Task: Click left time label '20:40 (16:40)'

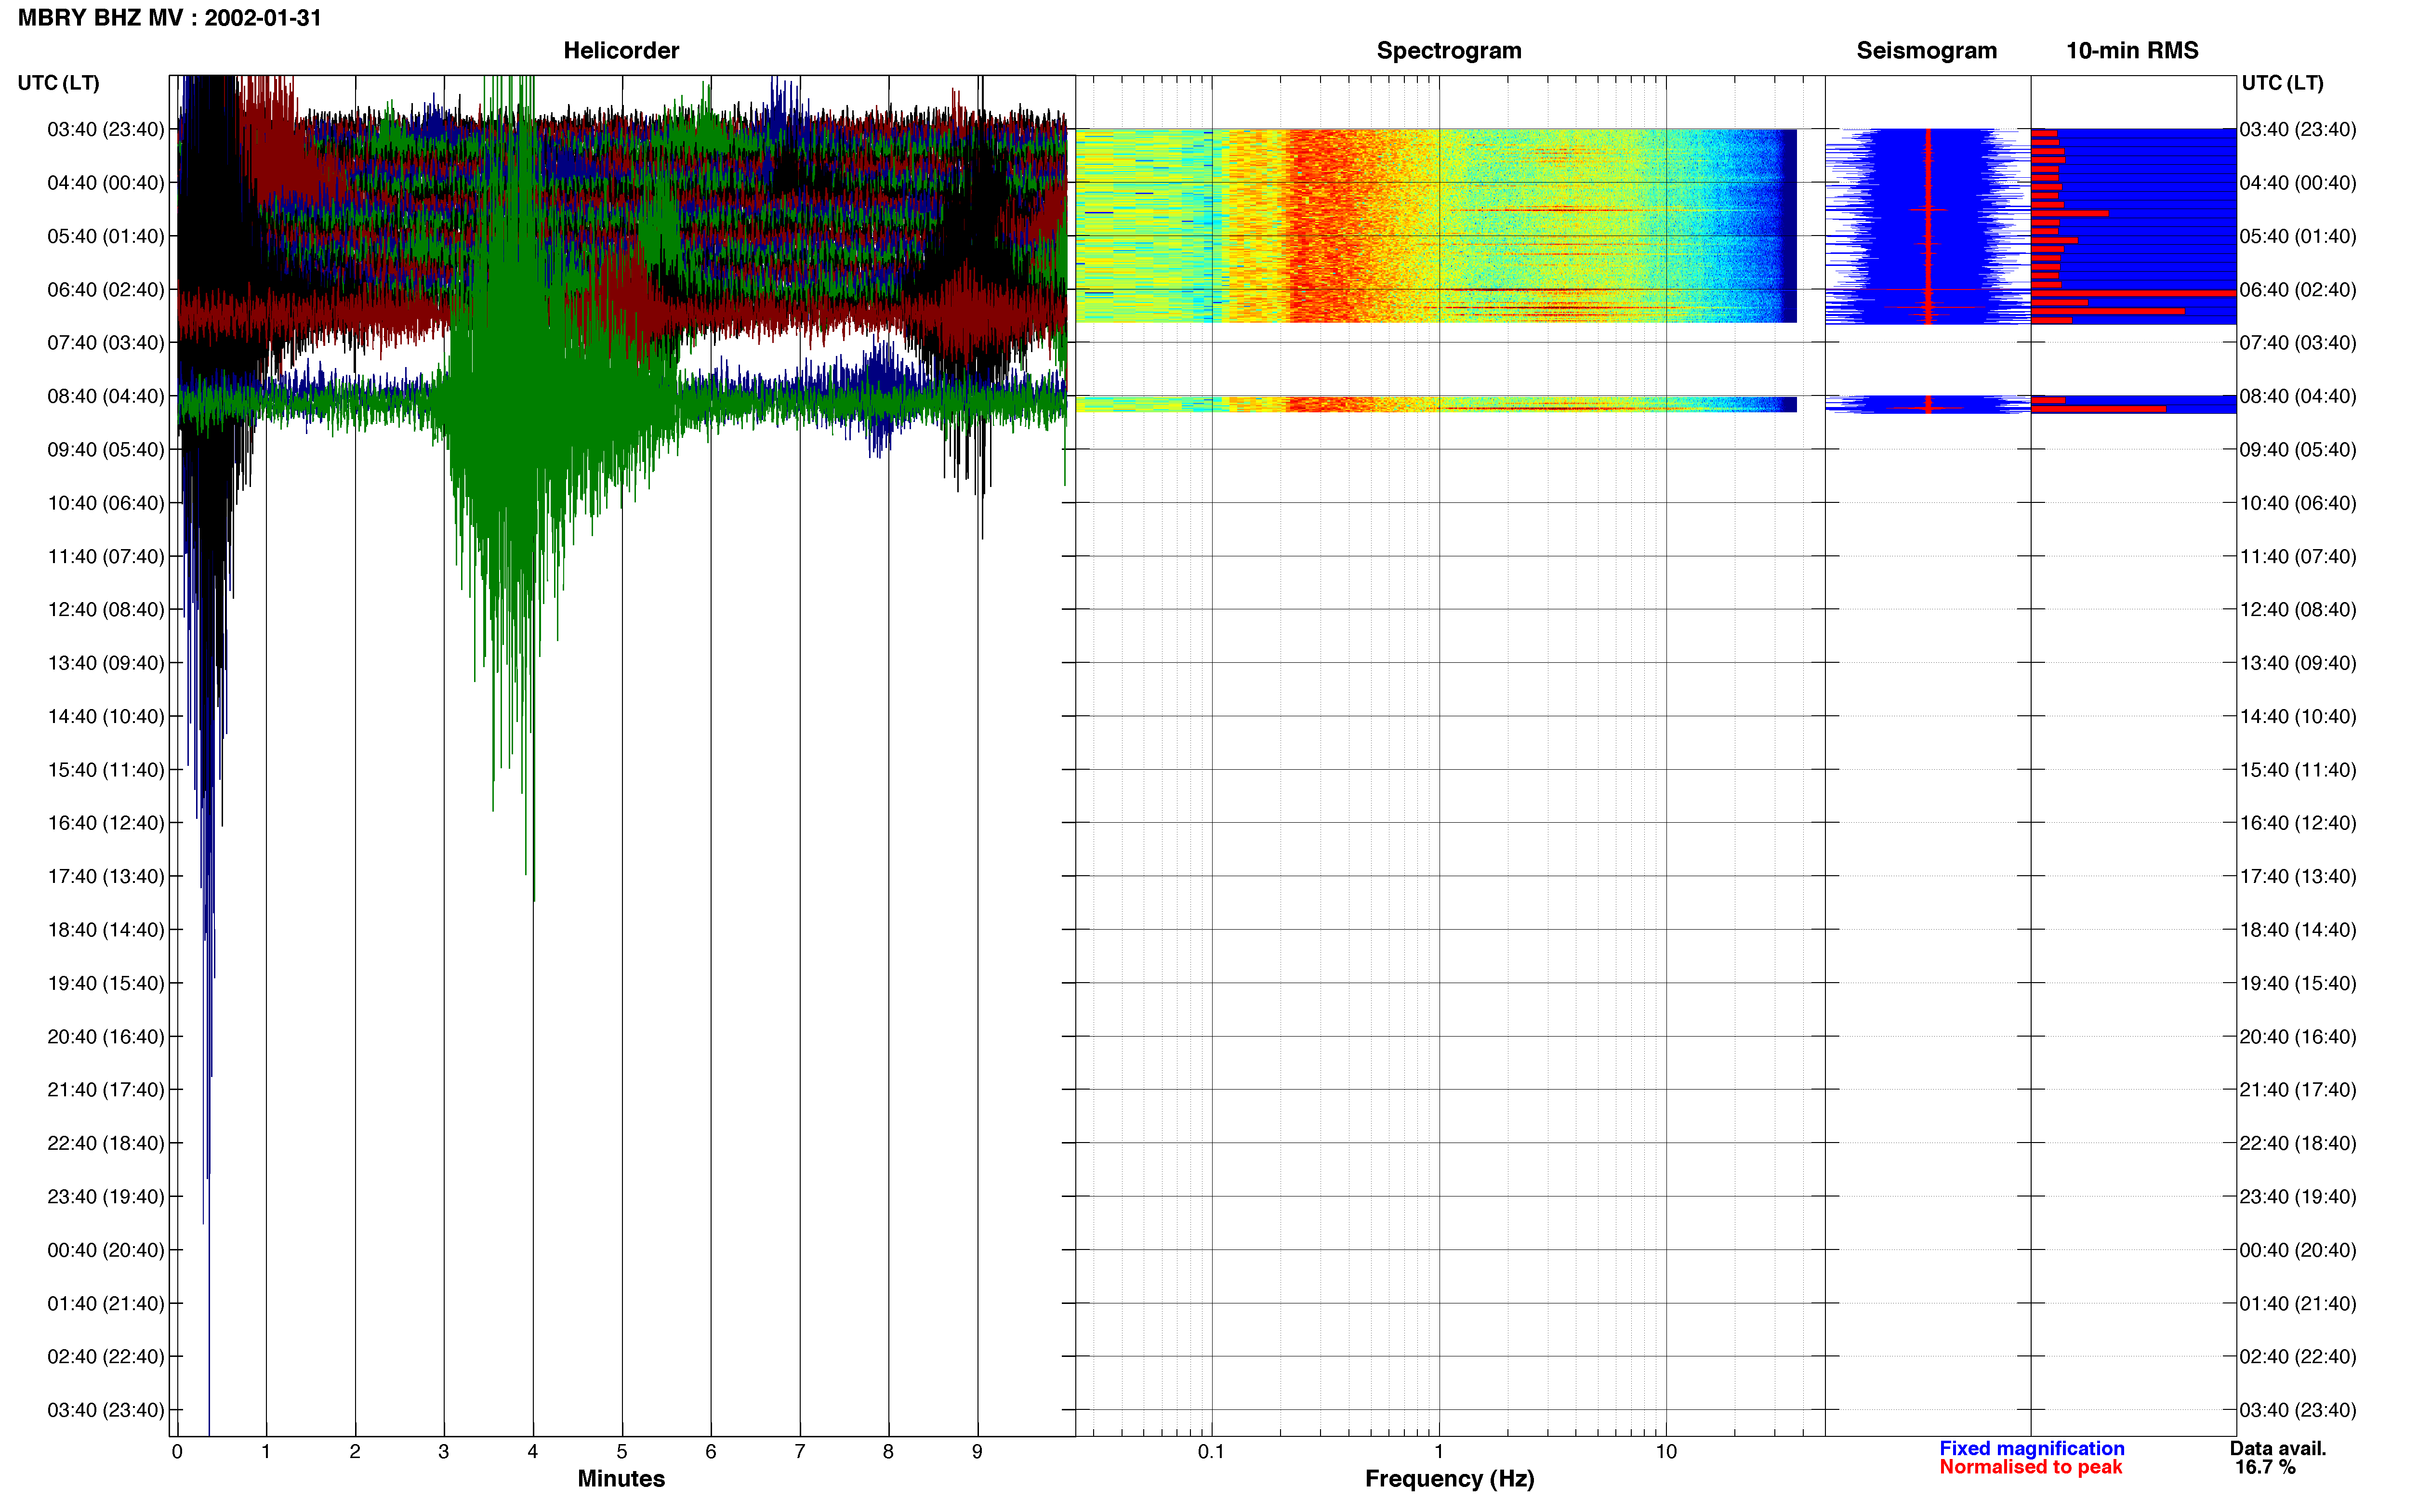Action: [106, 1037]
